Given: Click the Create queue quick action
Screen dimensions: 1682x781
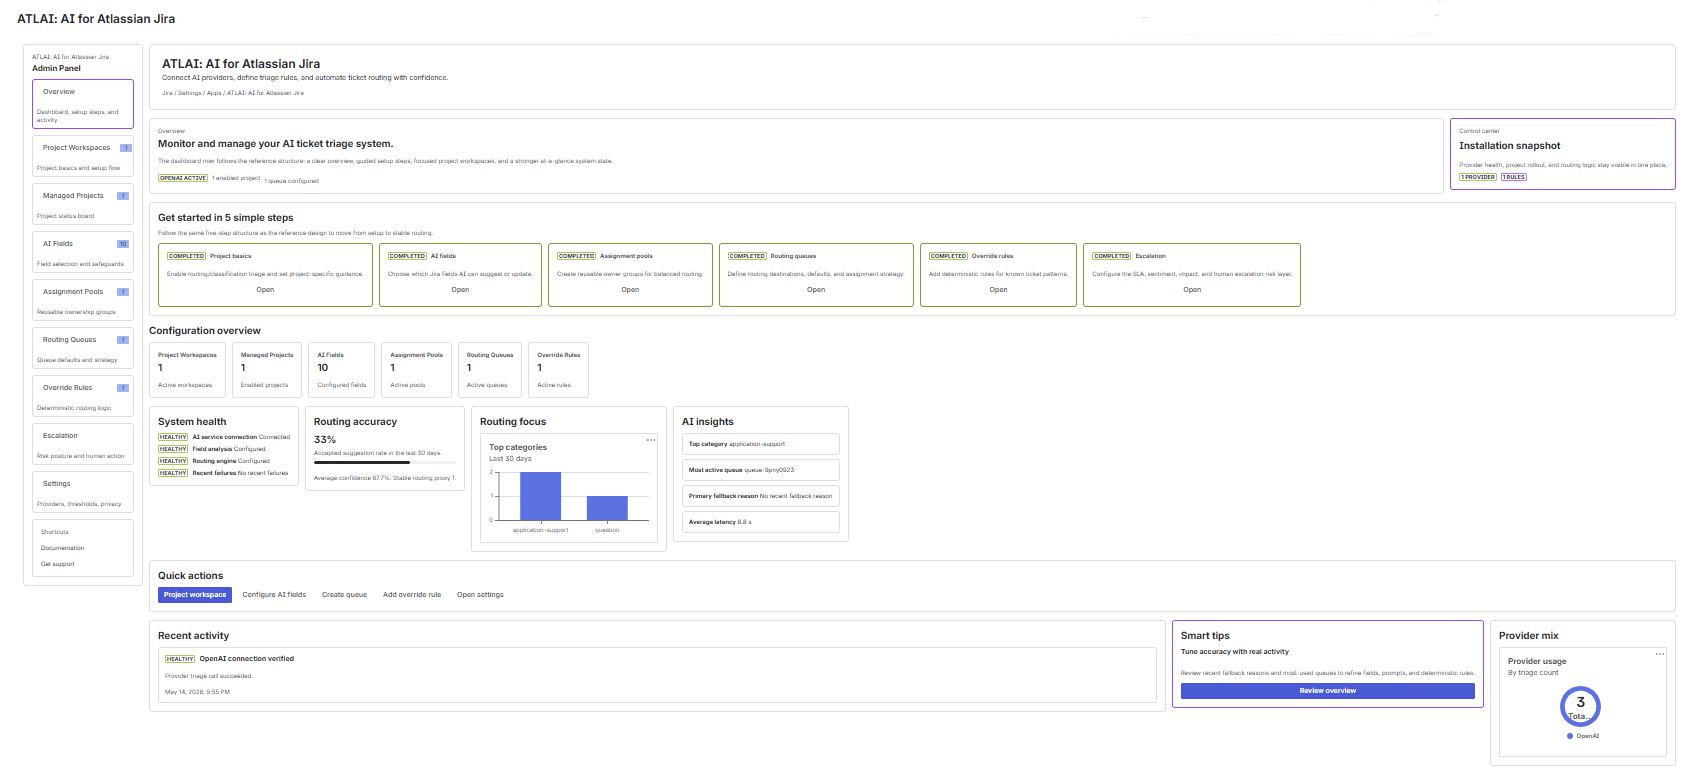Looking at the screenshot, I should coord(344,595).
